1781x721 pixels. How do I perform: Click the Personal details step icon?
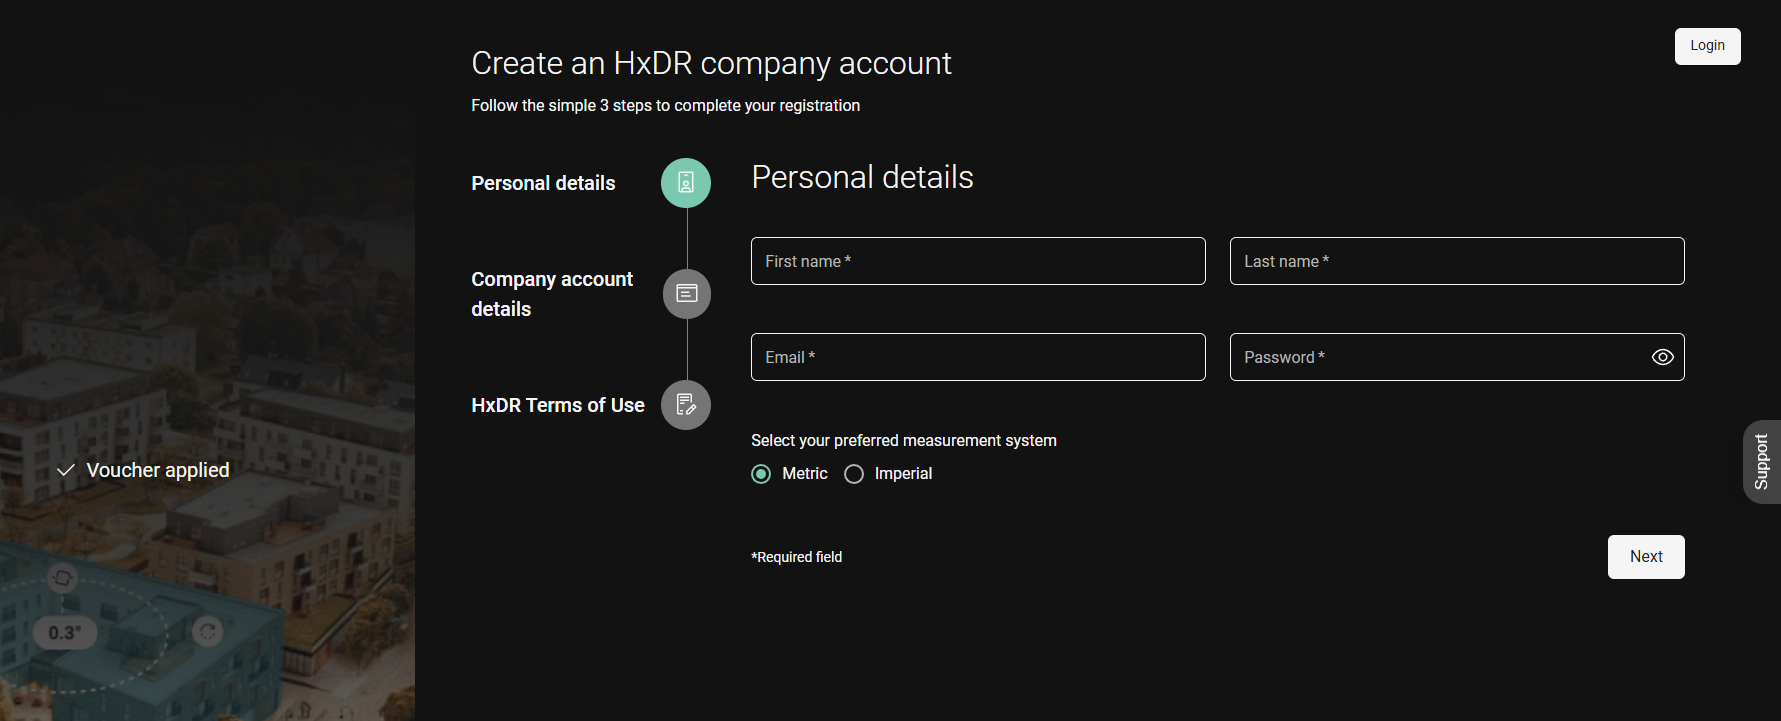coord(686,183)
